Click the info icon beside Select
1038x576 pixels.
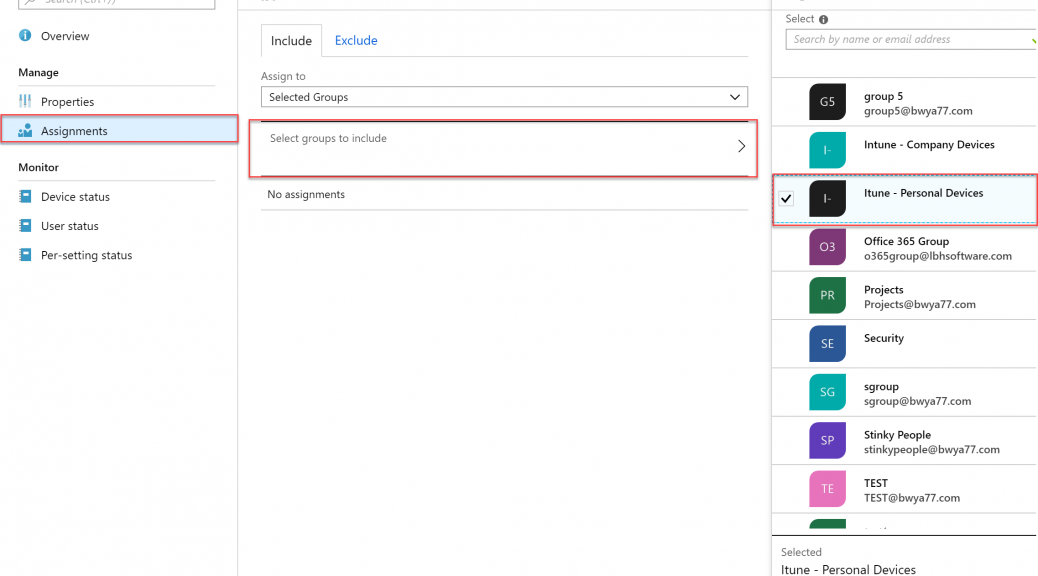point(824,19)
